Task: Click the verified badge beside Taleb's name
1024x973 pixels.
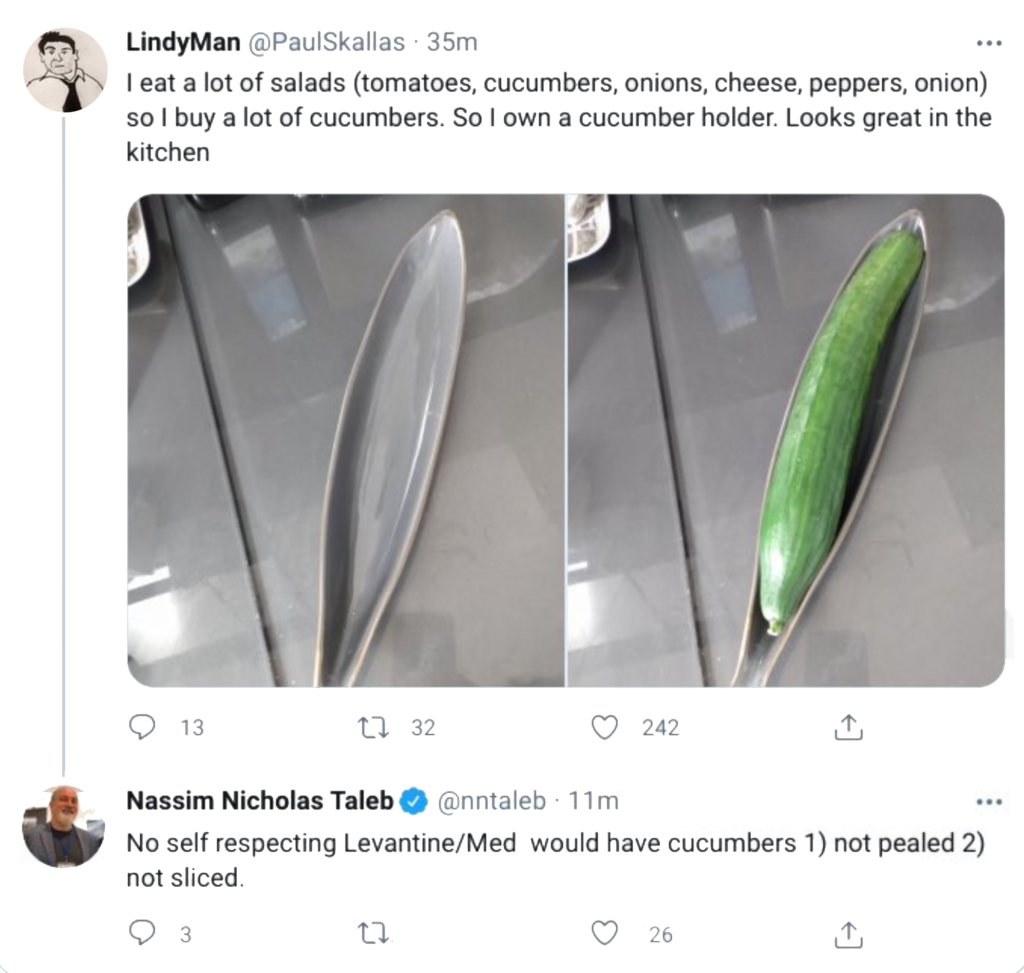Action: point(415,801)
